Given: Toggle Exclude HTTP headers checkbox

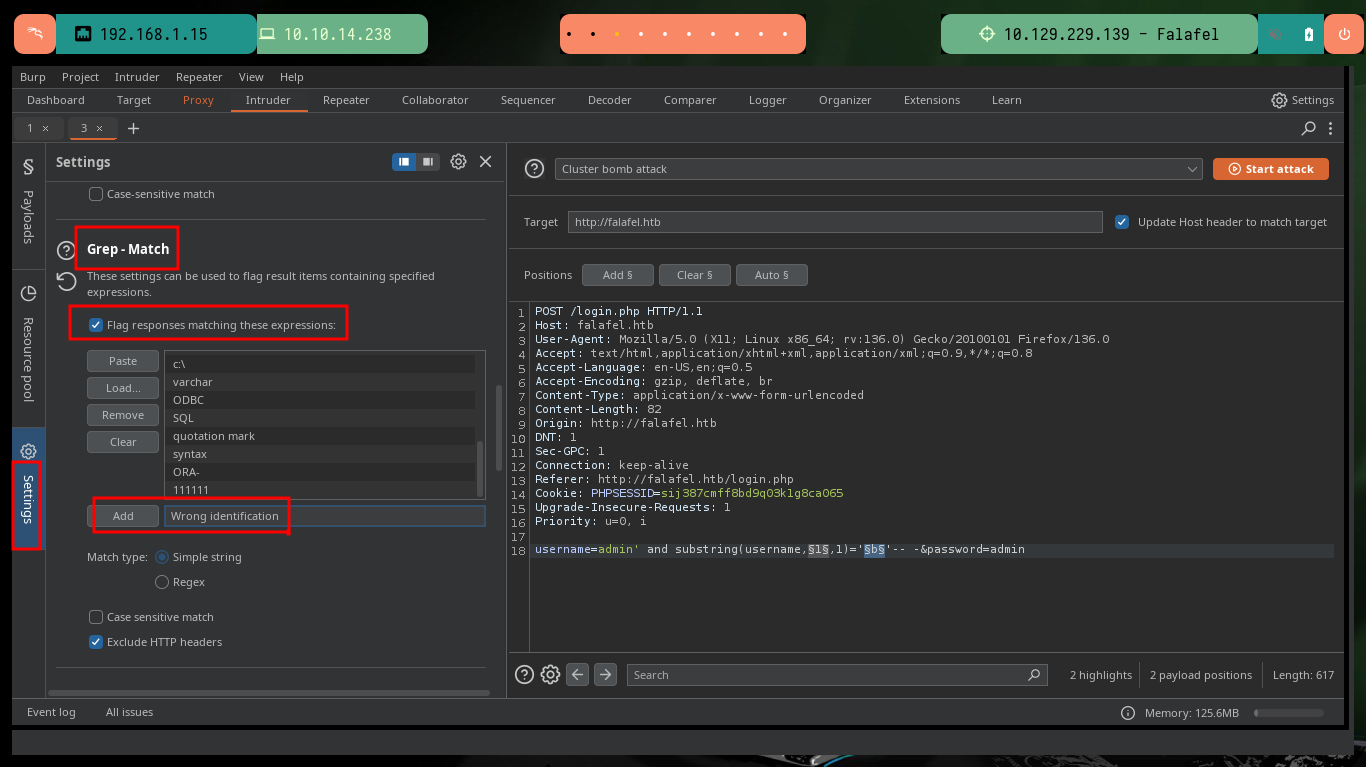Looking at the screenshot, I should pyautogui.click(x=96, y=642).
